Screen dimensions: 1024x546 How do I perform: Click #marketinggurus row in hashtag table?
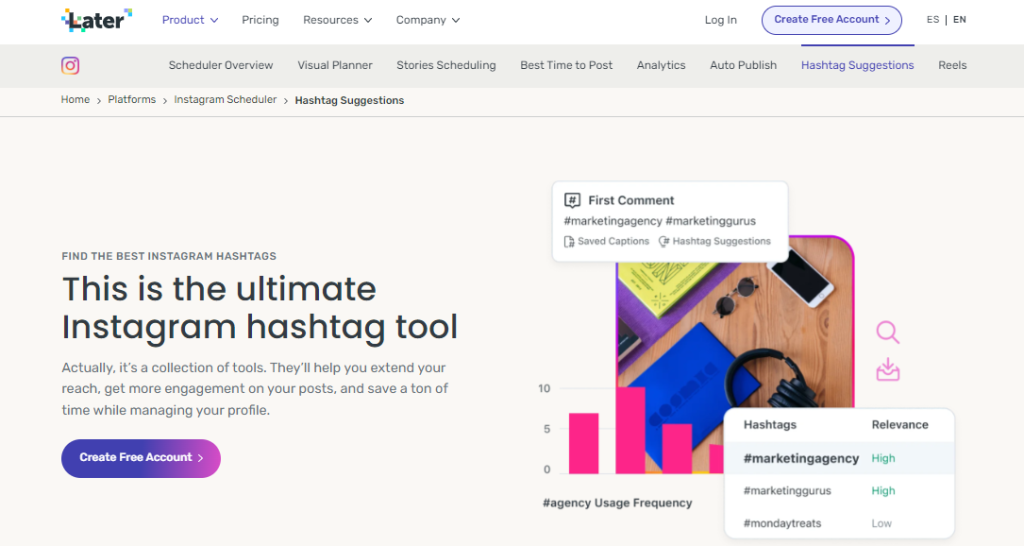click(x=839, y=491)
